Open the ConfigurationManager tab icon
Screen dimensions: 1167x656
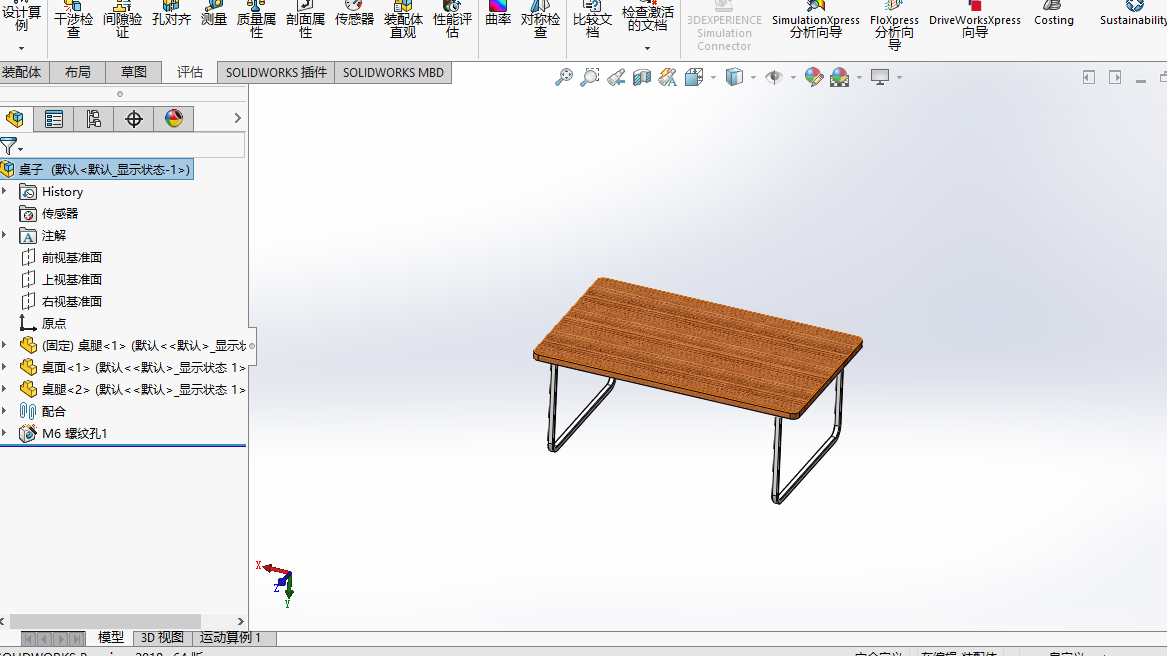[94, 119]
